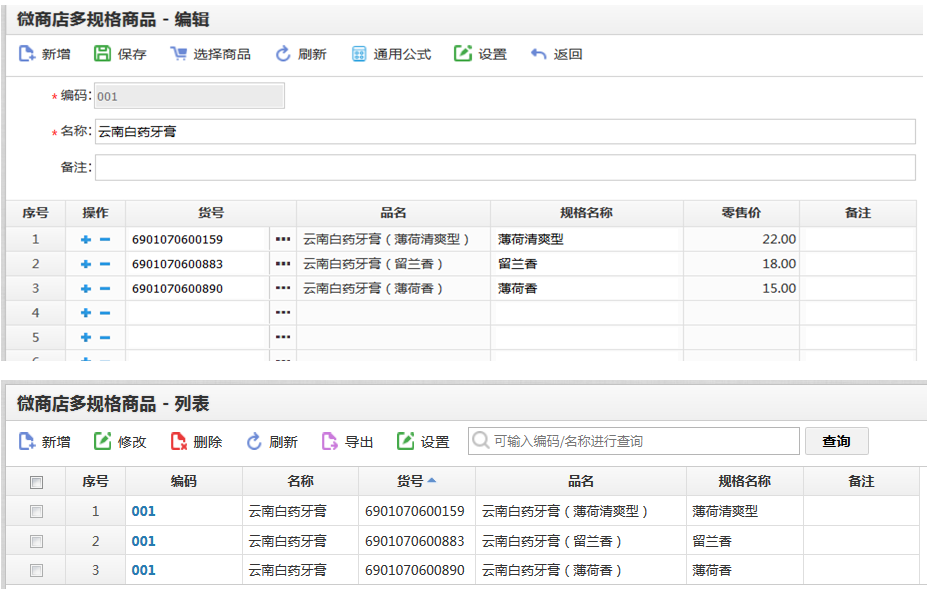Click 货号 6901070600890 in the list
Image resolution: width=935 pixels, height=589 pixels.
415,571
